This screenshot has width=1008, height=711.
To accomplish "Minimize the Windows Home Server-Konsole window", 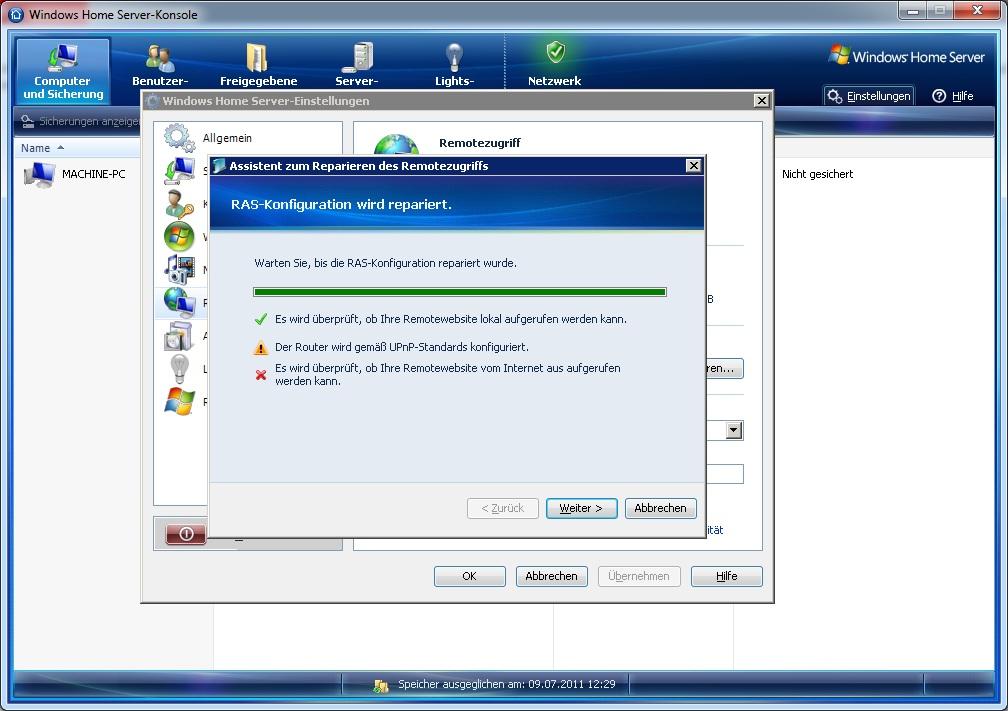I will pyautogui.click(x=913, y=10).
